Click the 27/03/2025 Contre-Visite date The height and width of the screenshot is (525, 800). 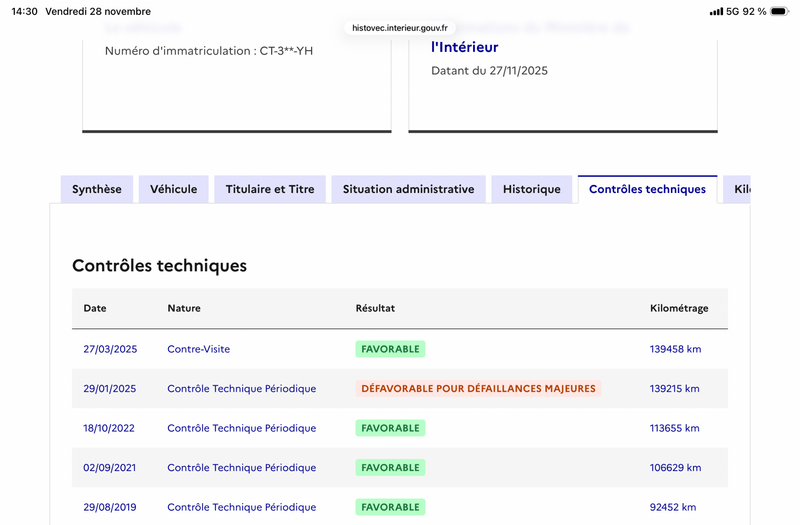pyautogui.click(x=110, y=349)
